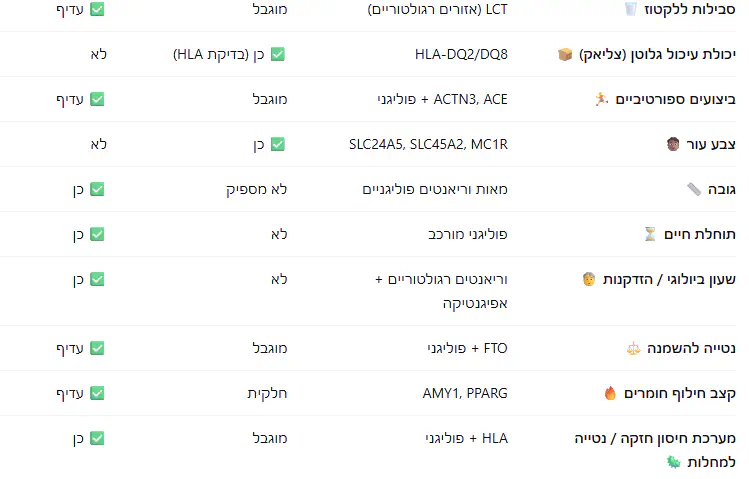Click the SLC24A5, SLC45A2, MC1R text
Viewport: 749px width, 479px height.
[x=428, y=144]
